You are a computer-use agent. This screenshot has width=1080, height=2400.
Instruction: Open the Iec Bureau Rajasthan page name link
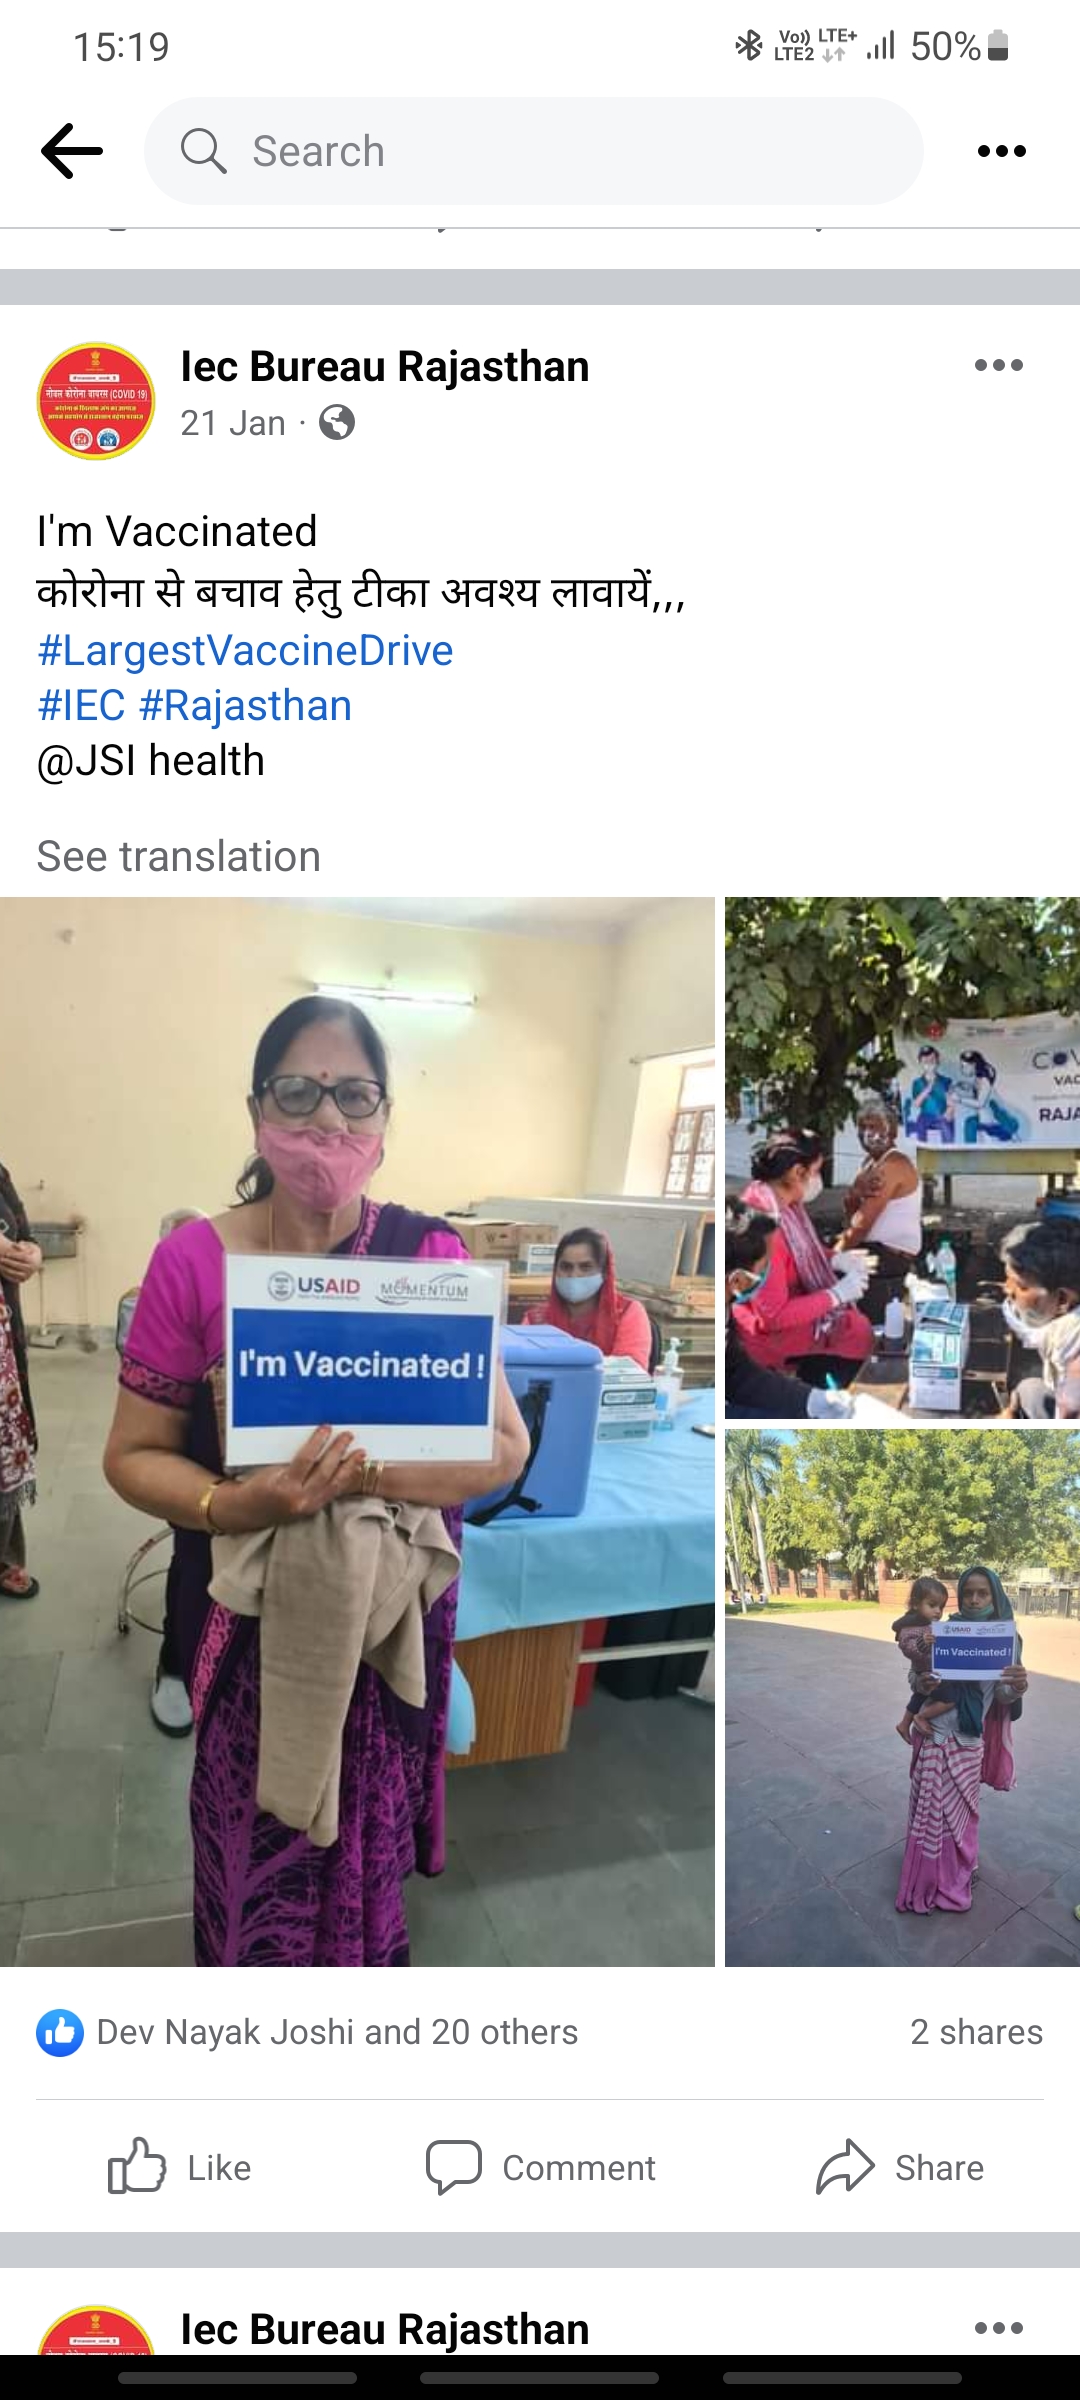point(385,366)
